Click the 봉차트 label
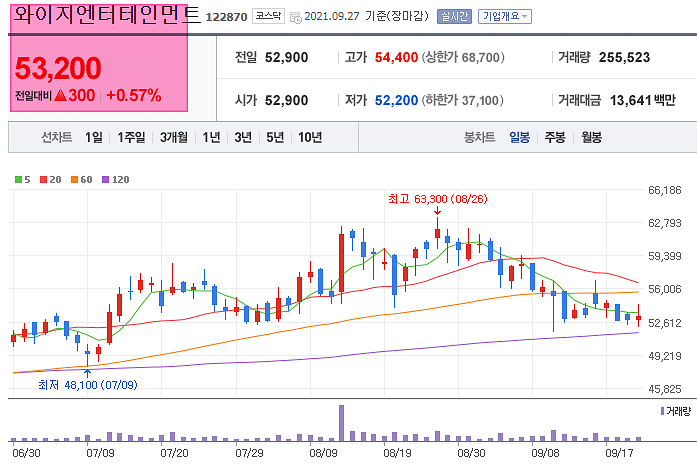This screenshot has width=697, height=468. (x=479, y=137)
